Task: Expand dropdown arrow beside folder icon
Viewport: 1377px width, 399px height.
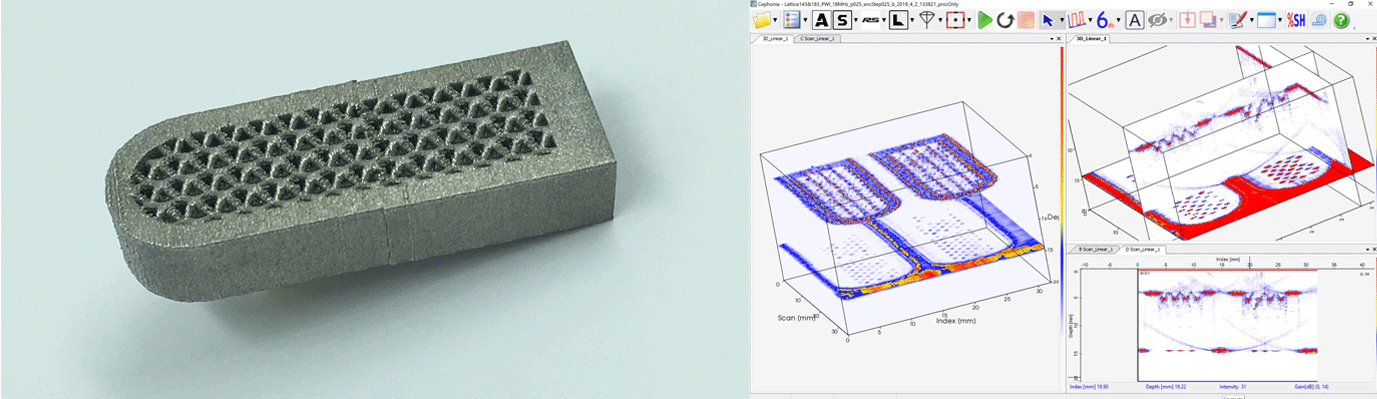Action: (x=776, y=21)
